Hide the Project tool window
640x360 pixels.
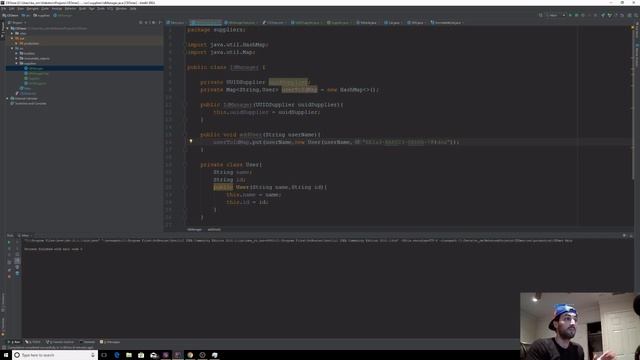(160, 22)
